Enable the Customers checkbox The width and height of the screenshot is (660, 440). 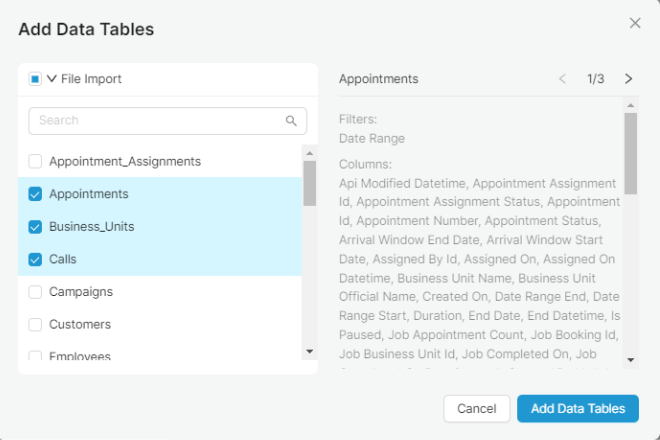point(35,324)
